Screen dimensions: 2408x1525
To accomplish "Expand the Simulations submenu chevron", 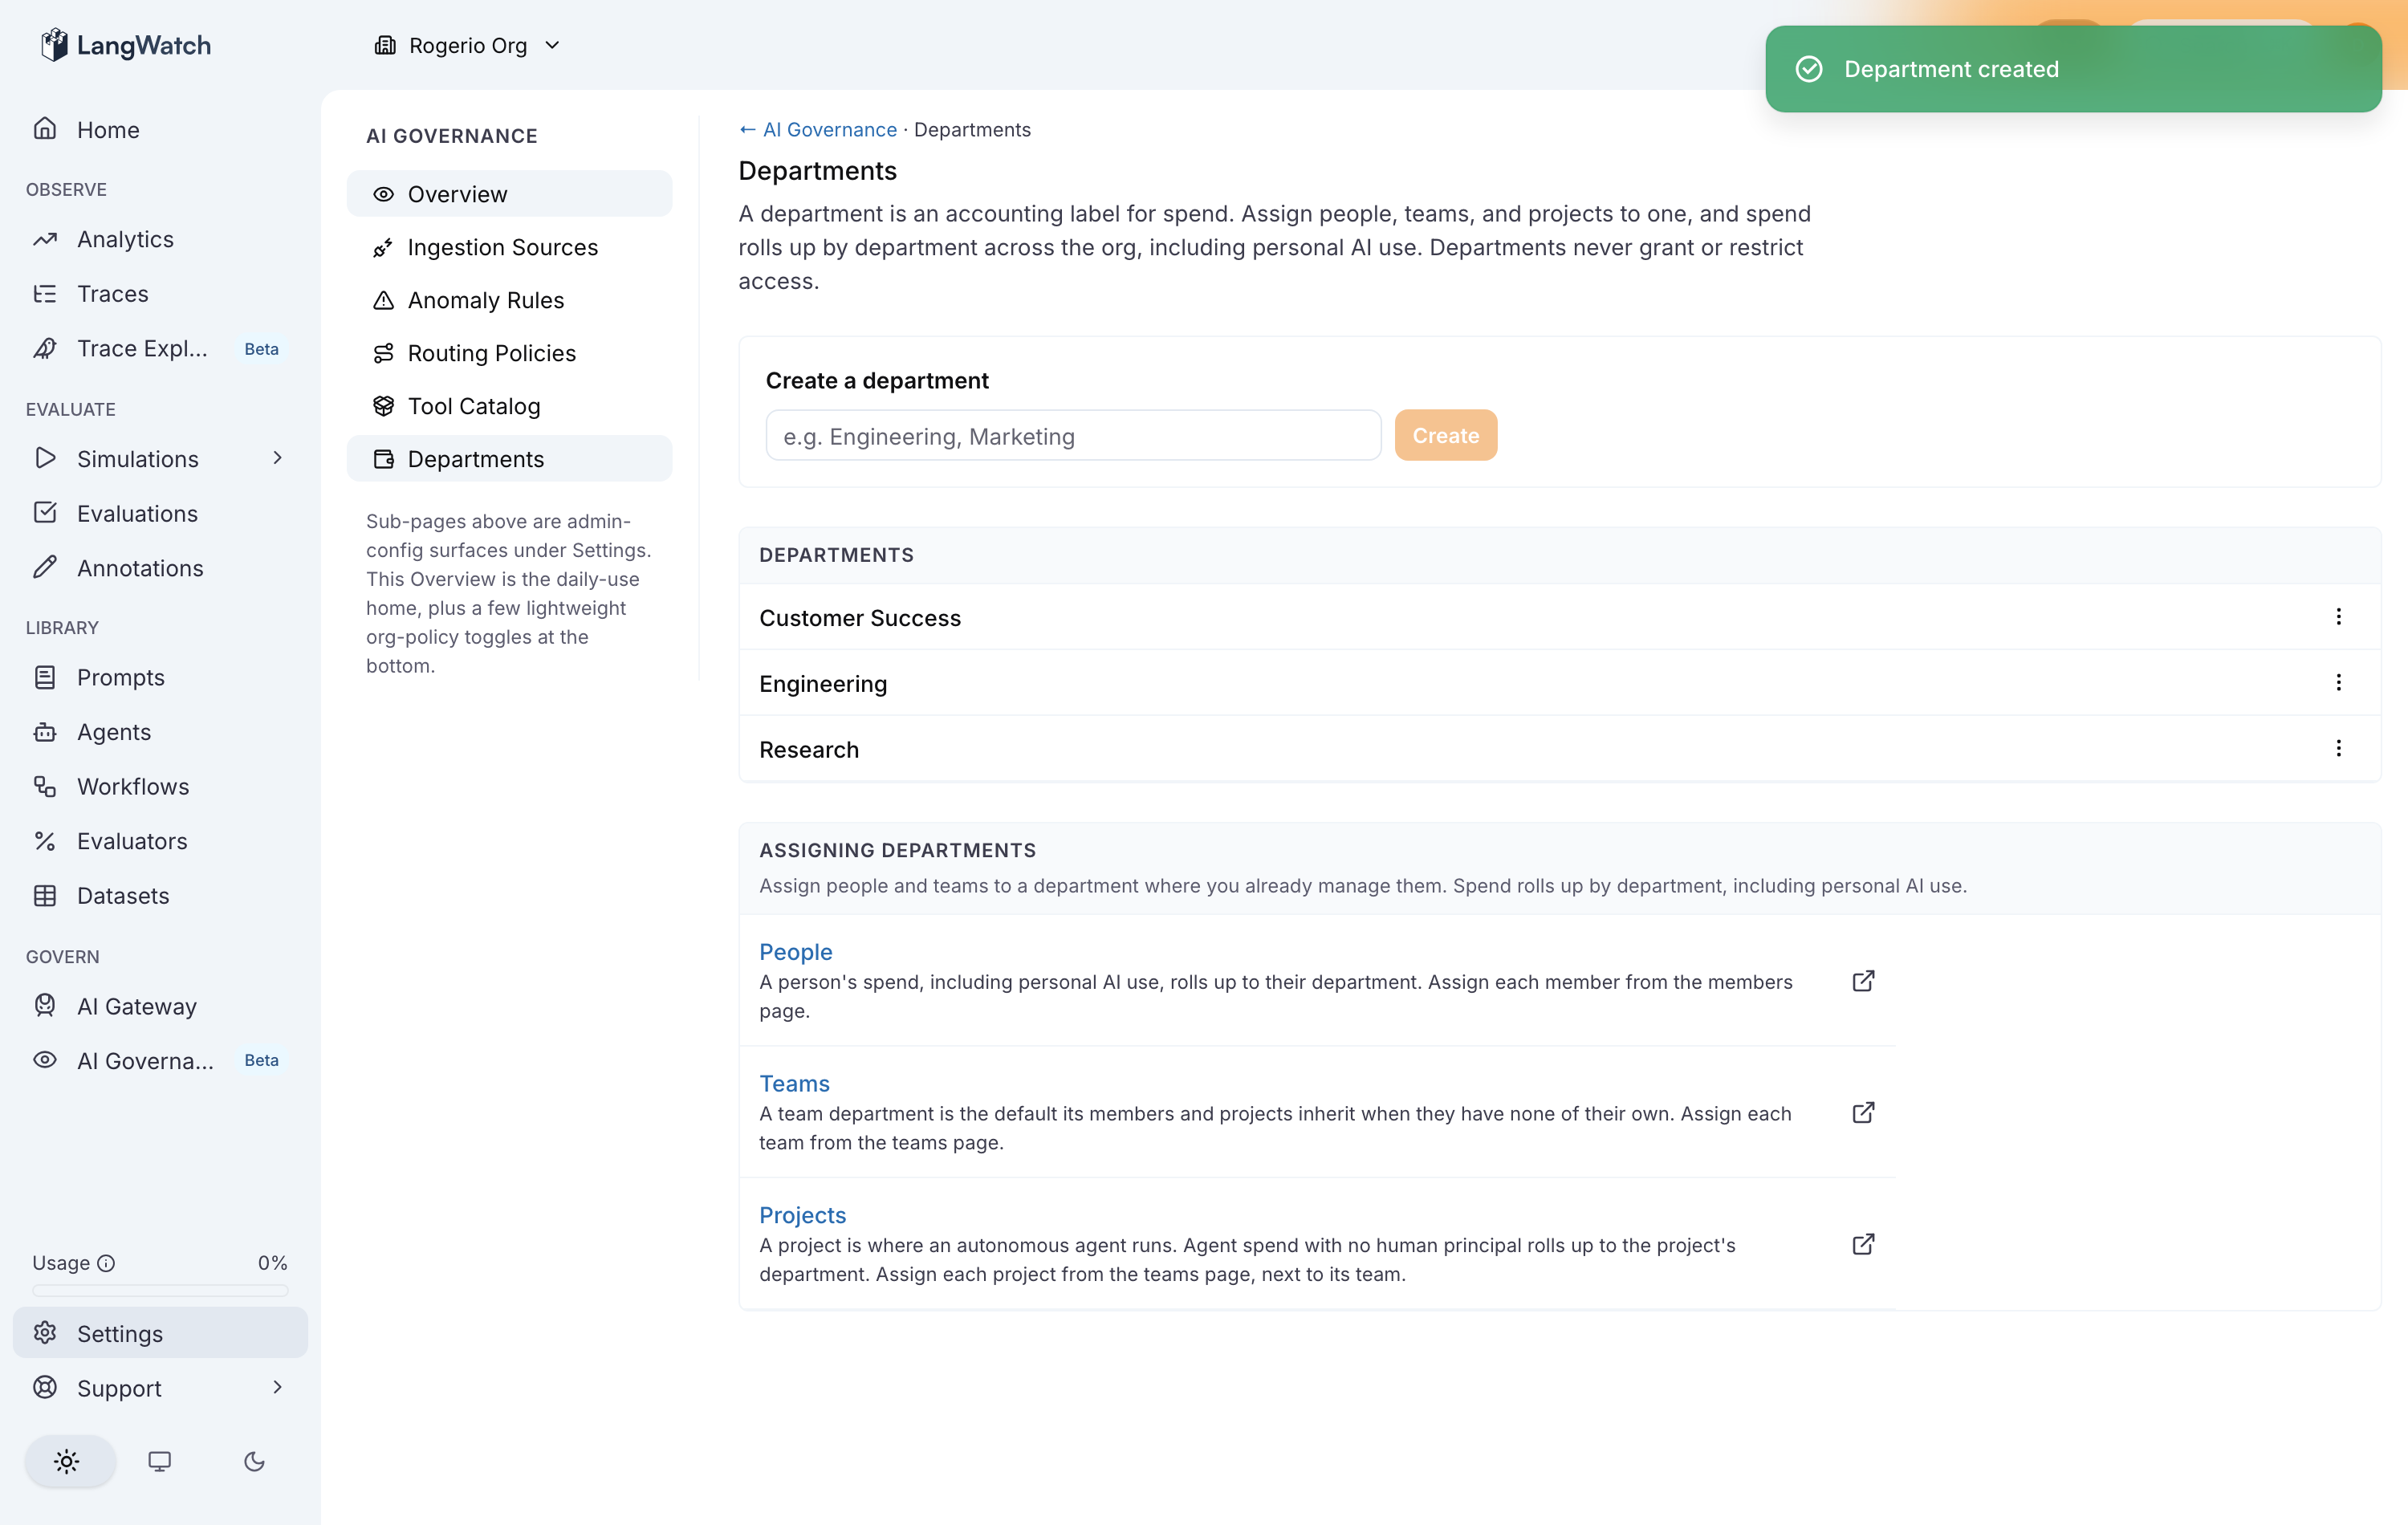I will coord(277,458).
